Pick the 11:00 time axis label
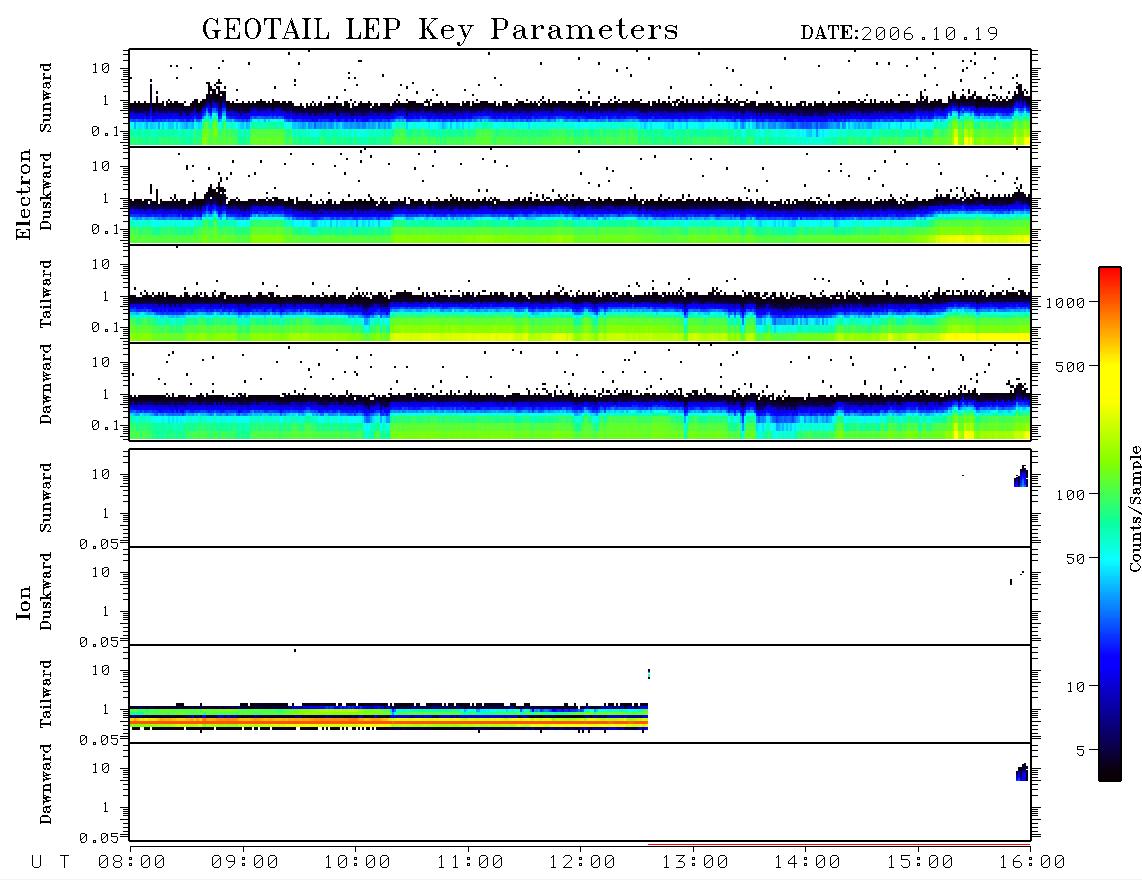This screenshot has width=1142, height=880. [x=470, y=863]
